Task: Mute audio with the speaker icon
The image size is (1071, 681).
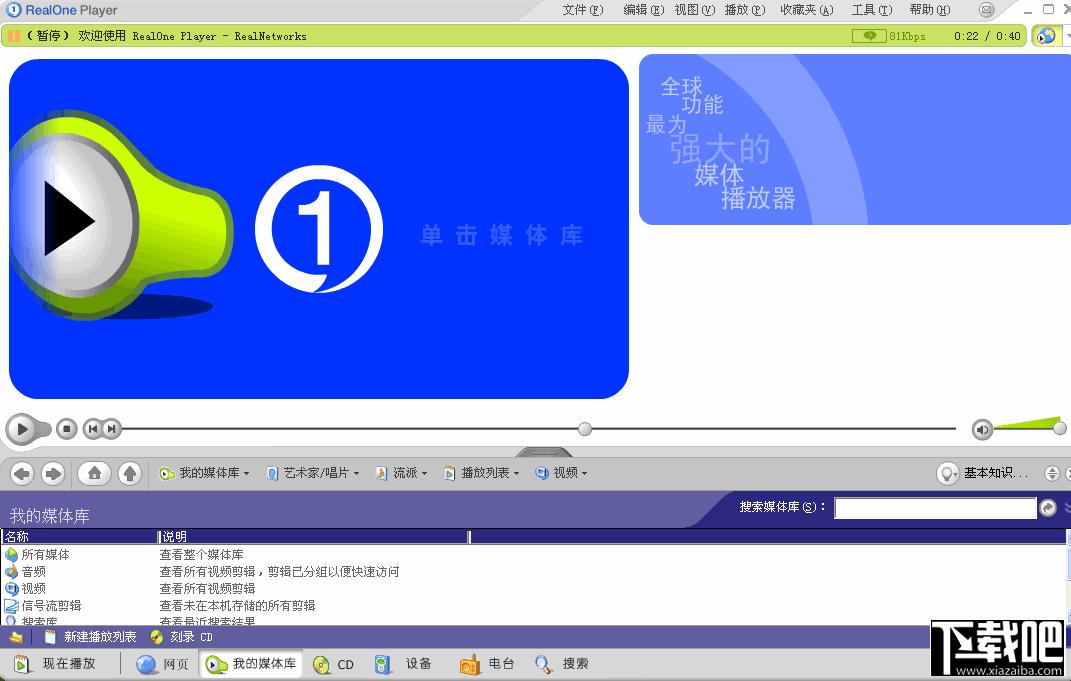Action: point(982,429)
